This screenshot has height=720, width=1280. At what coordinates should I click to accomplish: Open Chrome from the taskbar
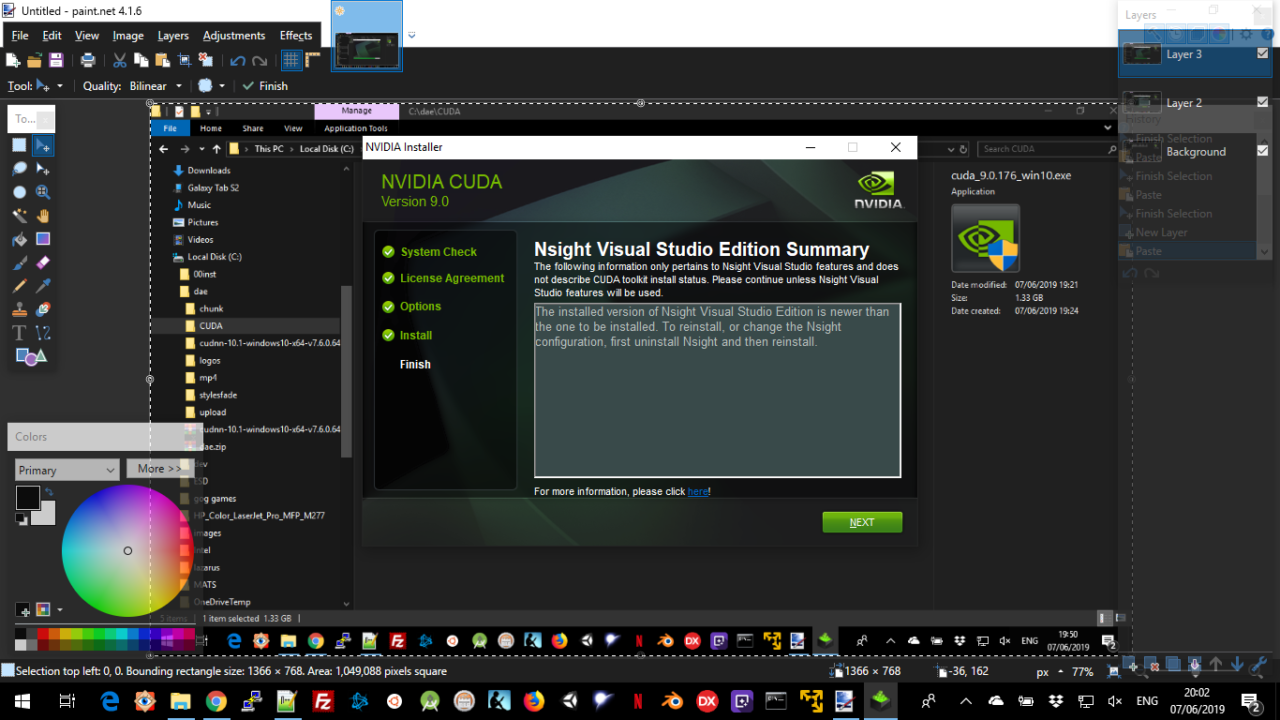[216, 701]
